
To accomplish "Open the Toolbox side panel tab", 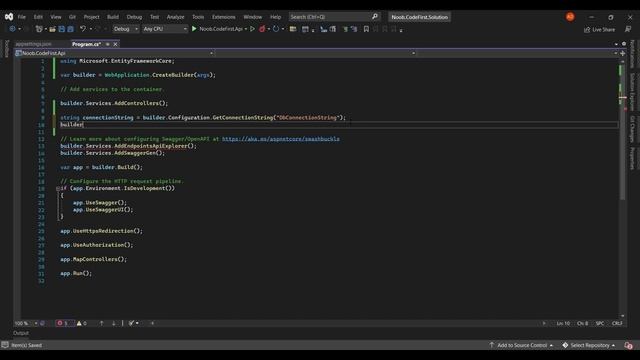I will click(x=7, y=49).
